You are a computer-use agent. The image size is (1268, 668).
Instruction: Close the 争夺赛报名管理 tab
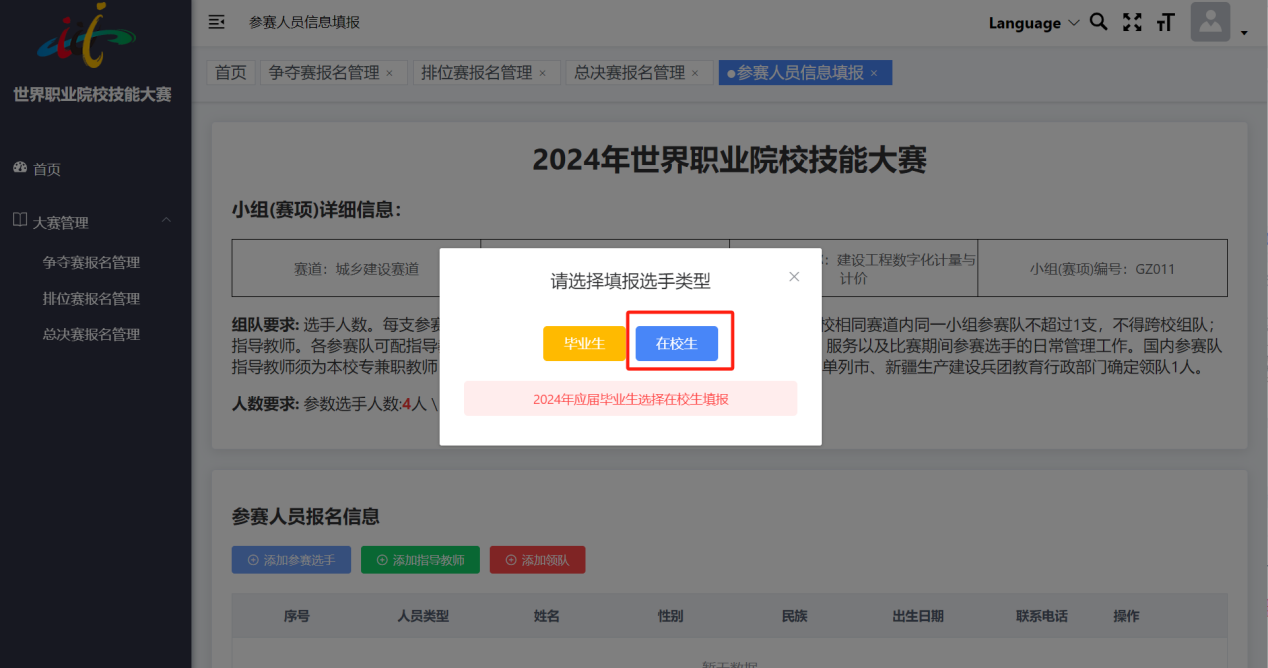(390, 72)
